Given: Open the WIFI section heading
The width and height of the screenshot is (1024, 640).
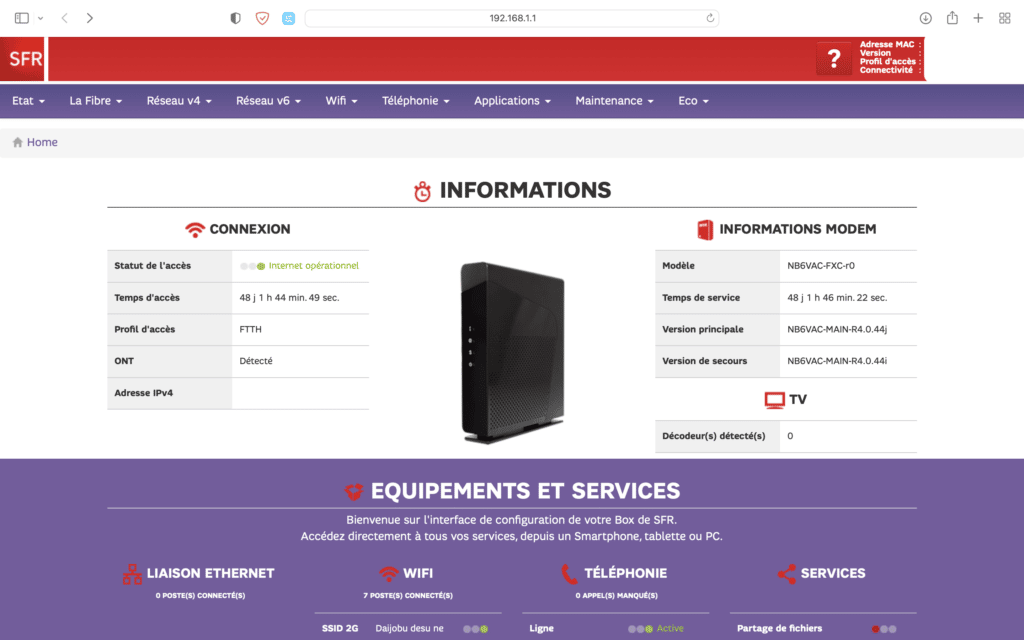Looking at the screenshot, I should [418, 573].
